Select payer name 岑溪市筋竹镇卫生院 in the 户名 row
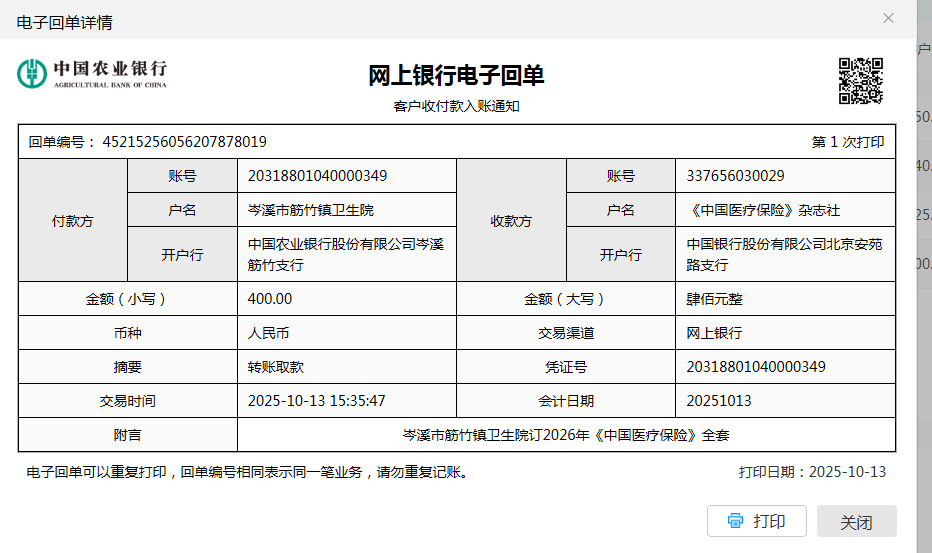Viewport: 932px width, 553px height. [311, 210]
